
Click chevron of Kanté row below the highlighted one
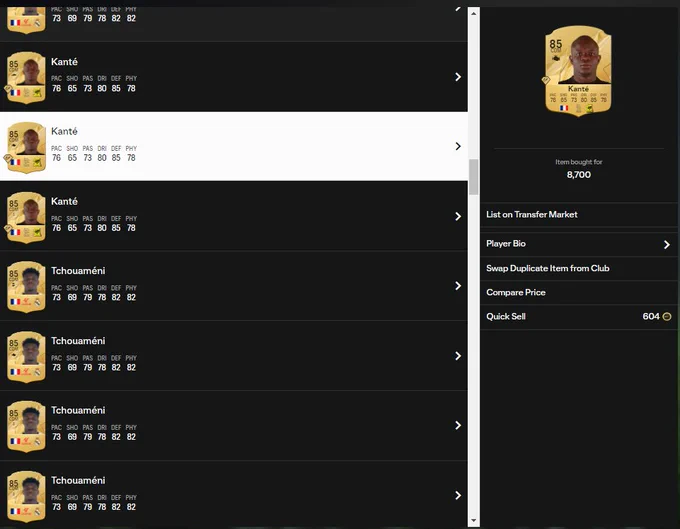click(458, 216)
